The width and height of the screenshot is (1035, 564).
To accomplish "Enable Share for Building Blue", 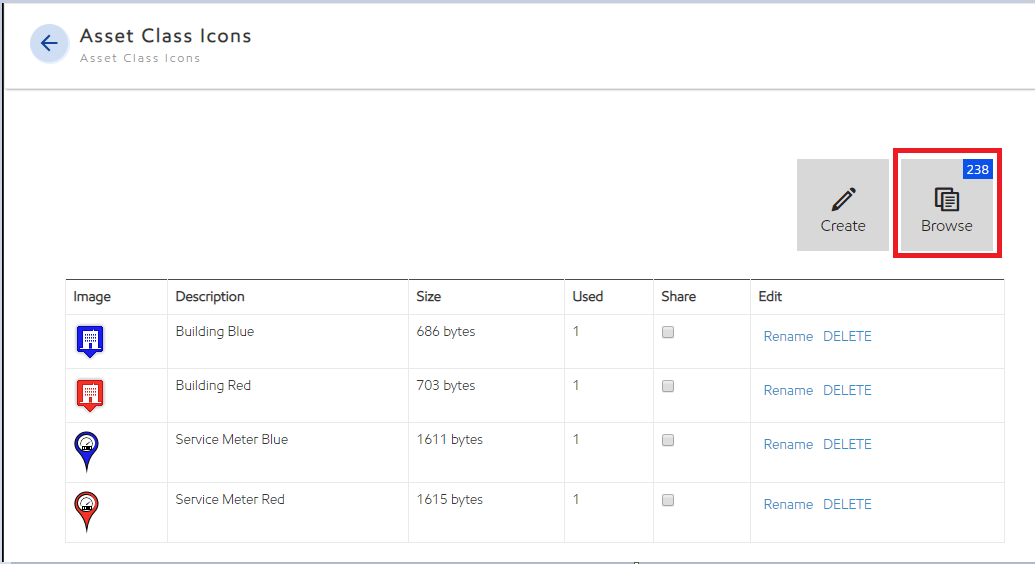I will coord(668,332).
